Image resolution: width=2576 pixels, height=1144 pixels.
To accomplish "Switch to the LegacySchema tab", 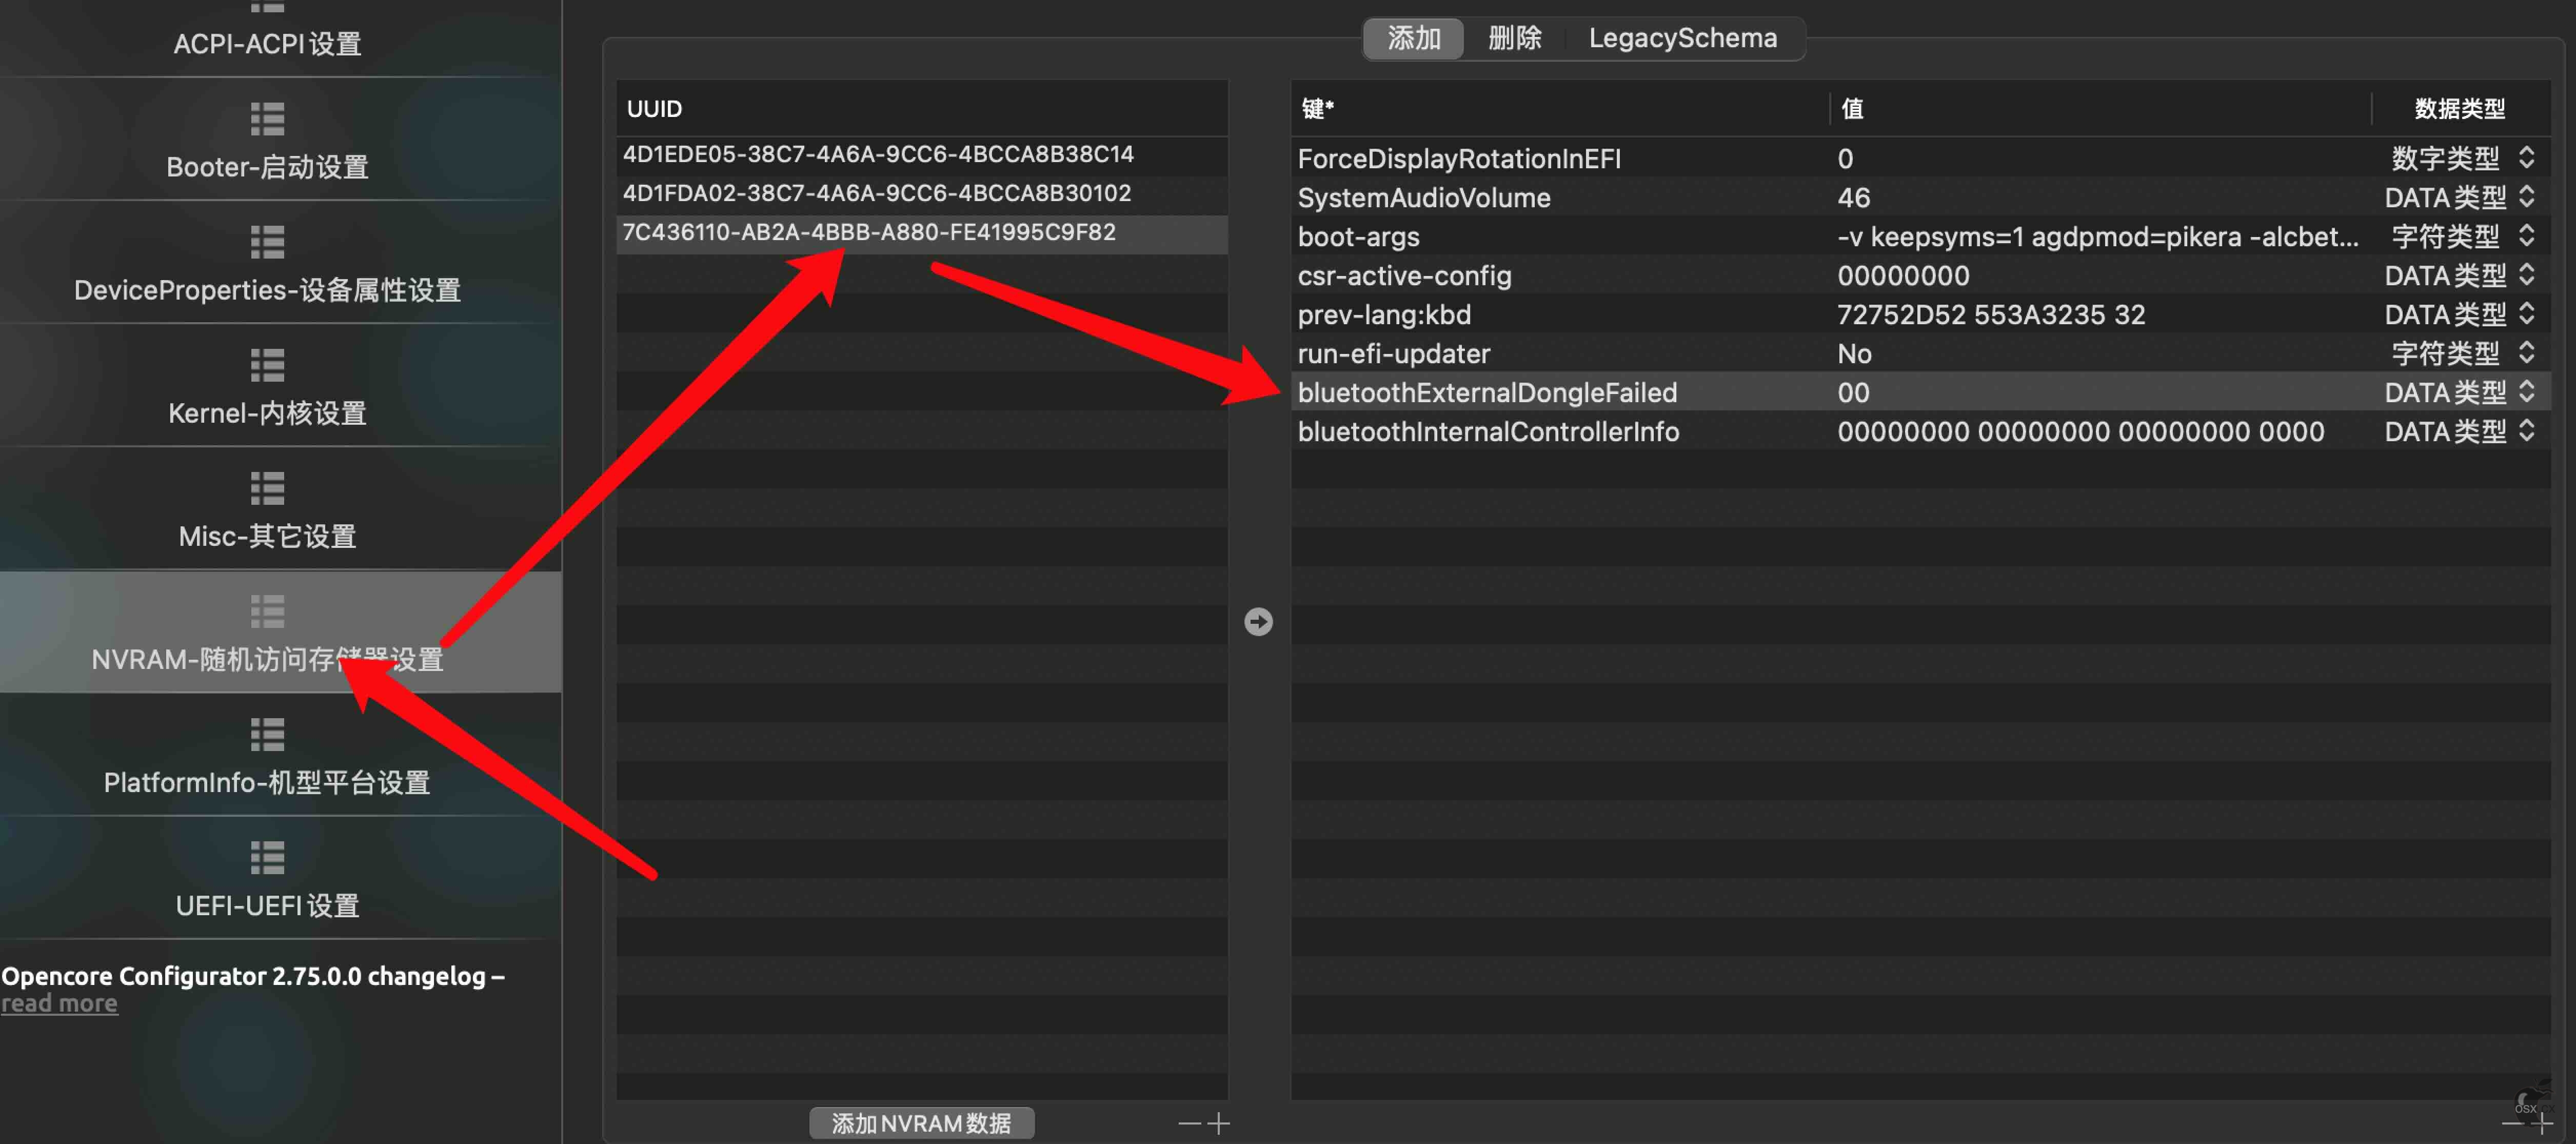I will 1683,38.
